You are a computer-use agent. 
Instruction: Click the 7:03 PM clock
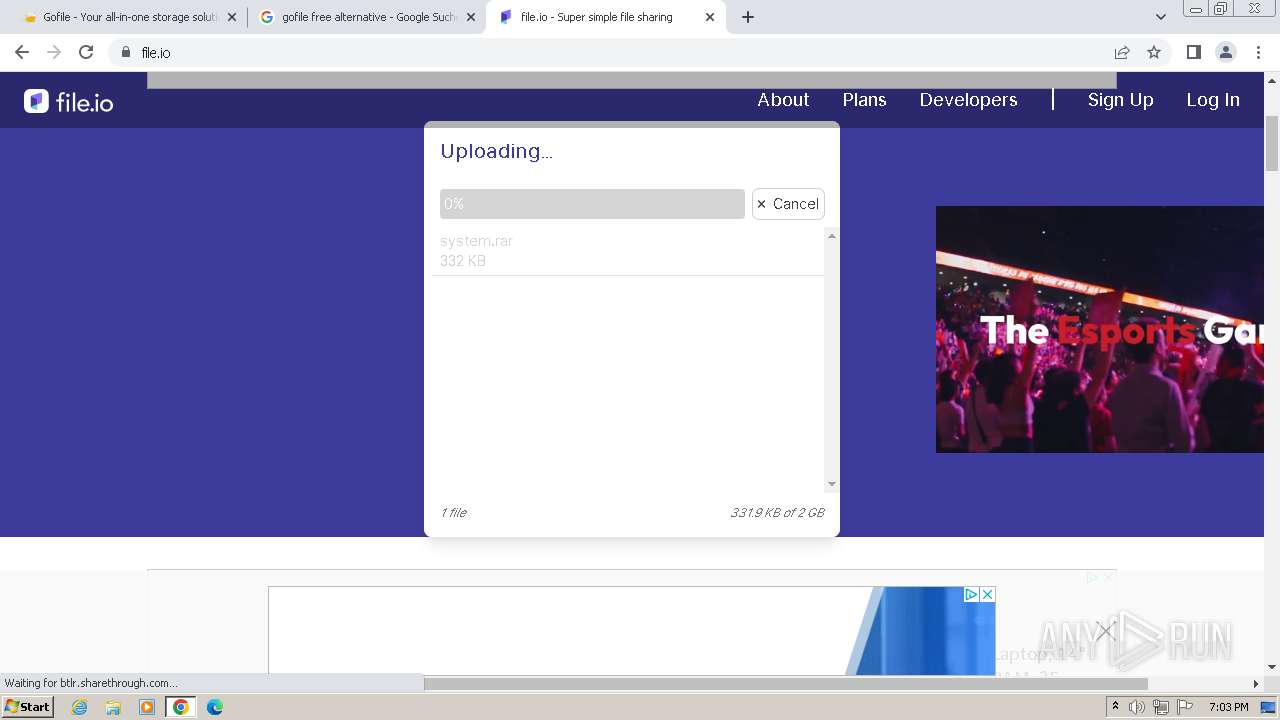pyautogui.click(x=1228, y=707)
